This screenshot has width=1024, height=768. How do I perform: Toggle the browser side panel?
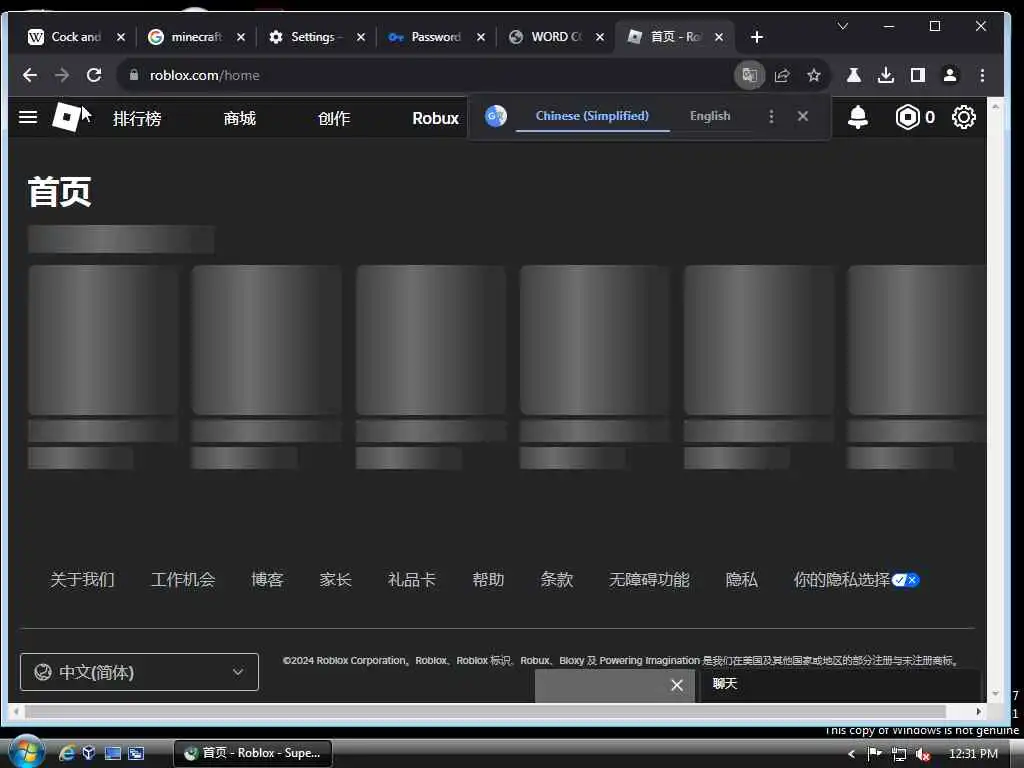[x=918, y=75]
